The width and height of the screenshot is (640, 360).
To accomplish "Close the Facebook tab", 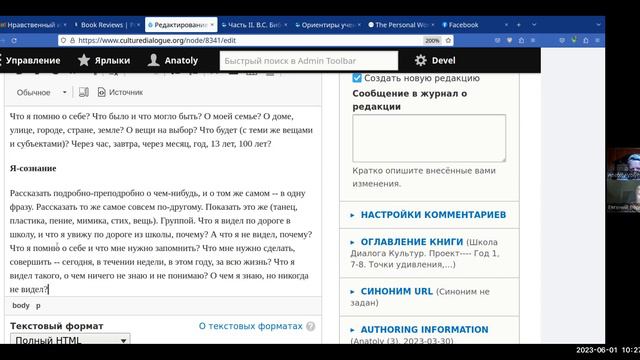I will tap(506, 25).
